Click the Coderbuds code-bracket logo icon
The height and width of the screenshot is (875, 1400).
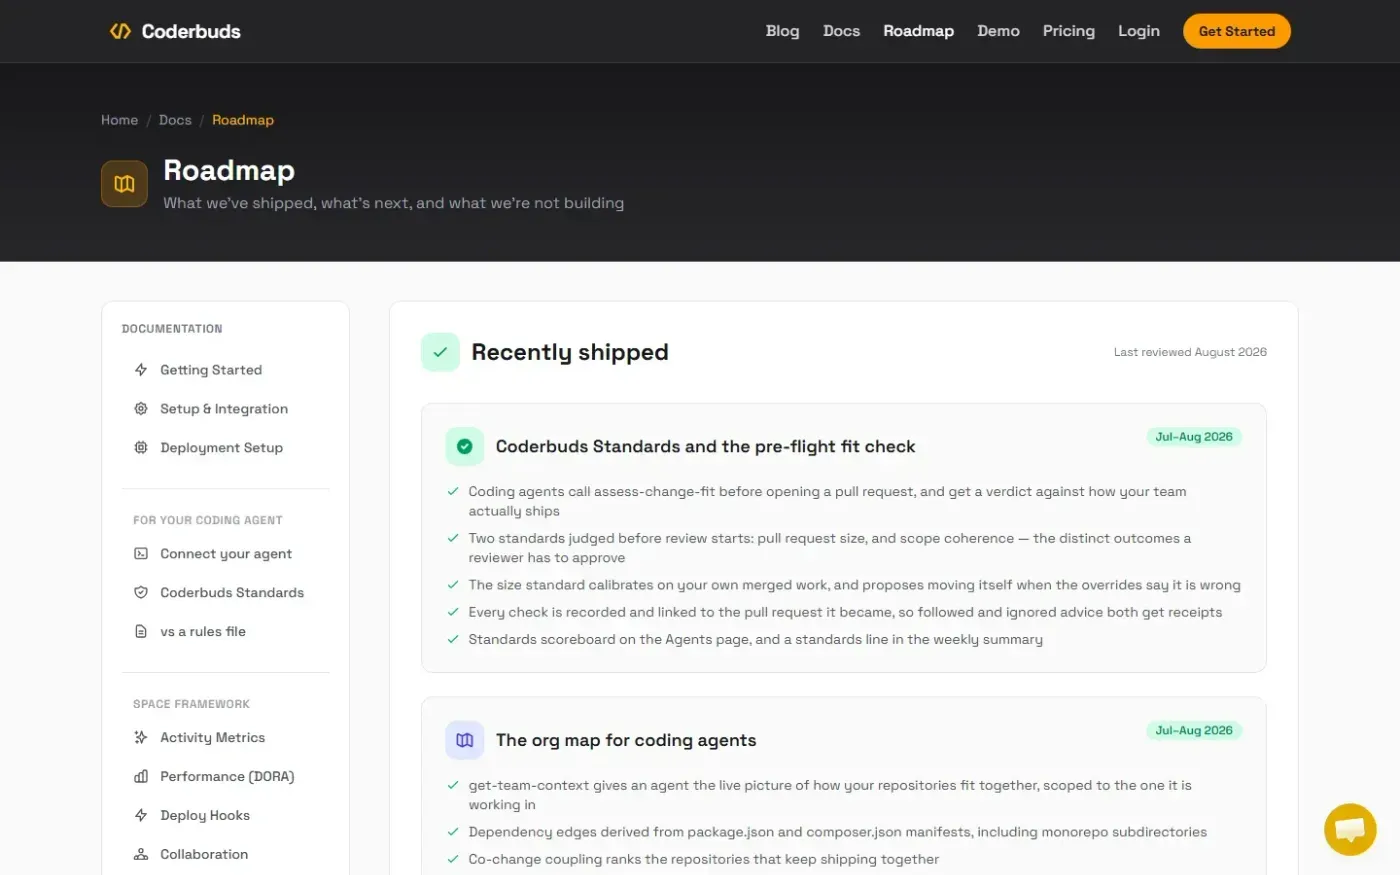coord(120,31)
